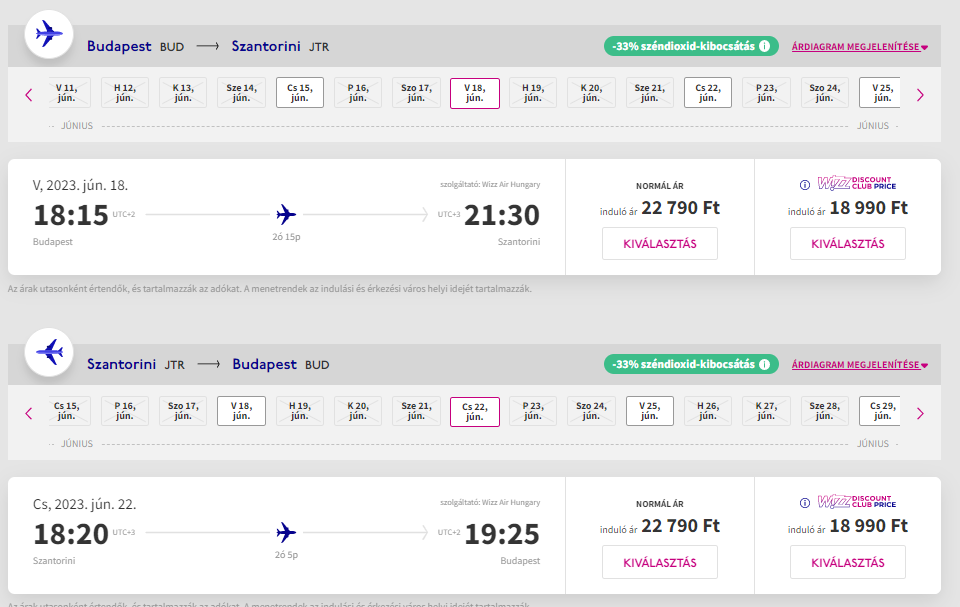
Task: Select return date V 25, jún.
Action: coord(650,411)
